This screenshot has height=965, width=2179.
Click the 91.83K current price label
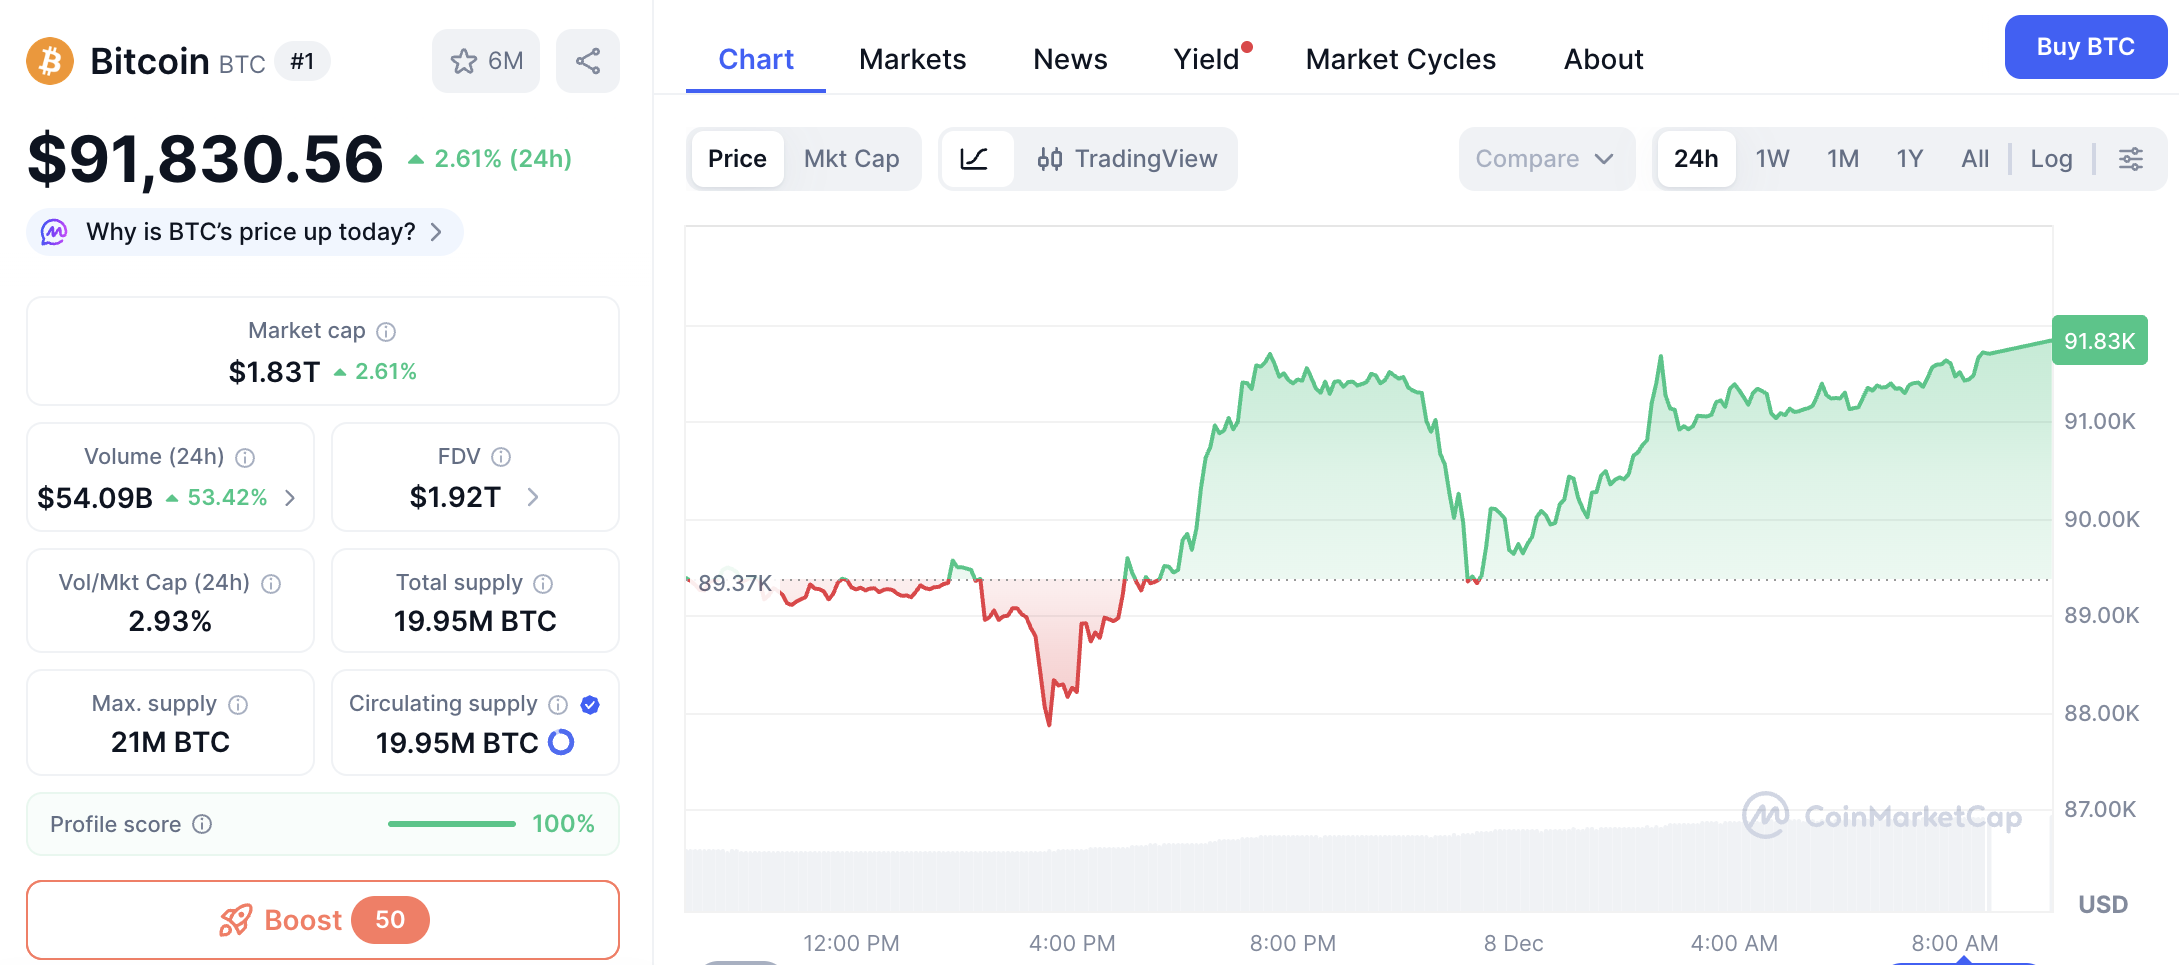pos(2099,340)
